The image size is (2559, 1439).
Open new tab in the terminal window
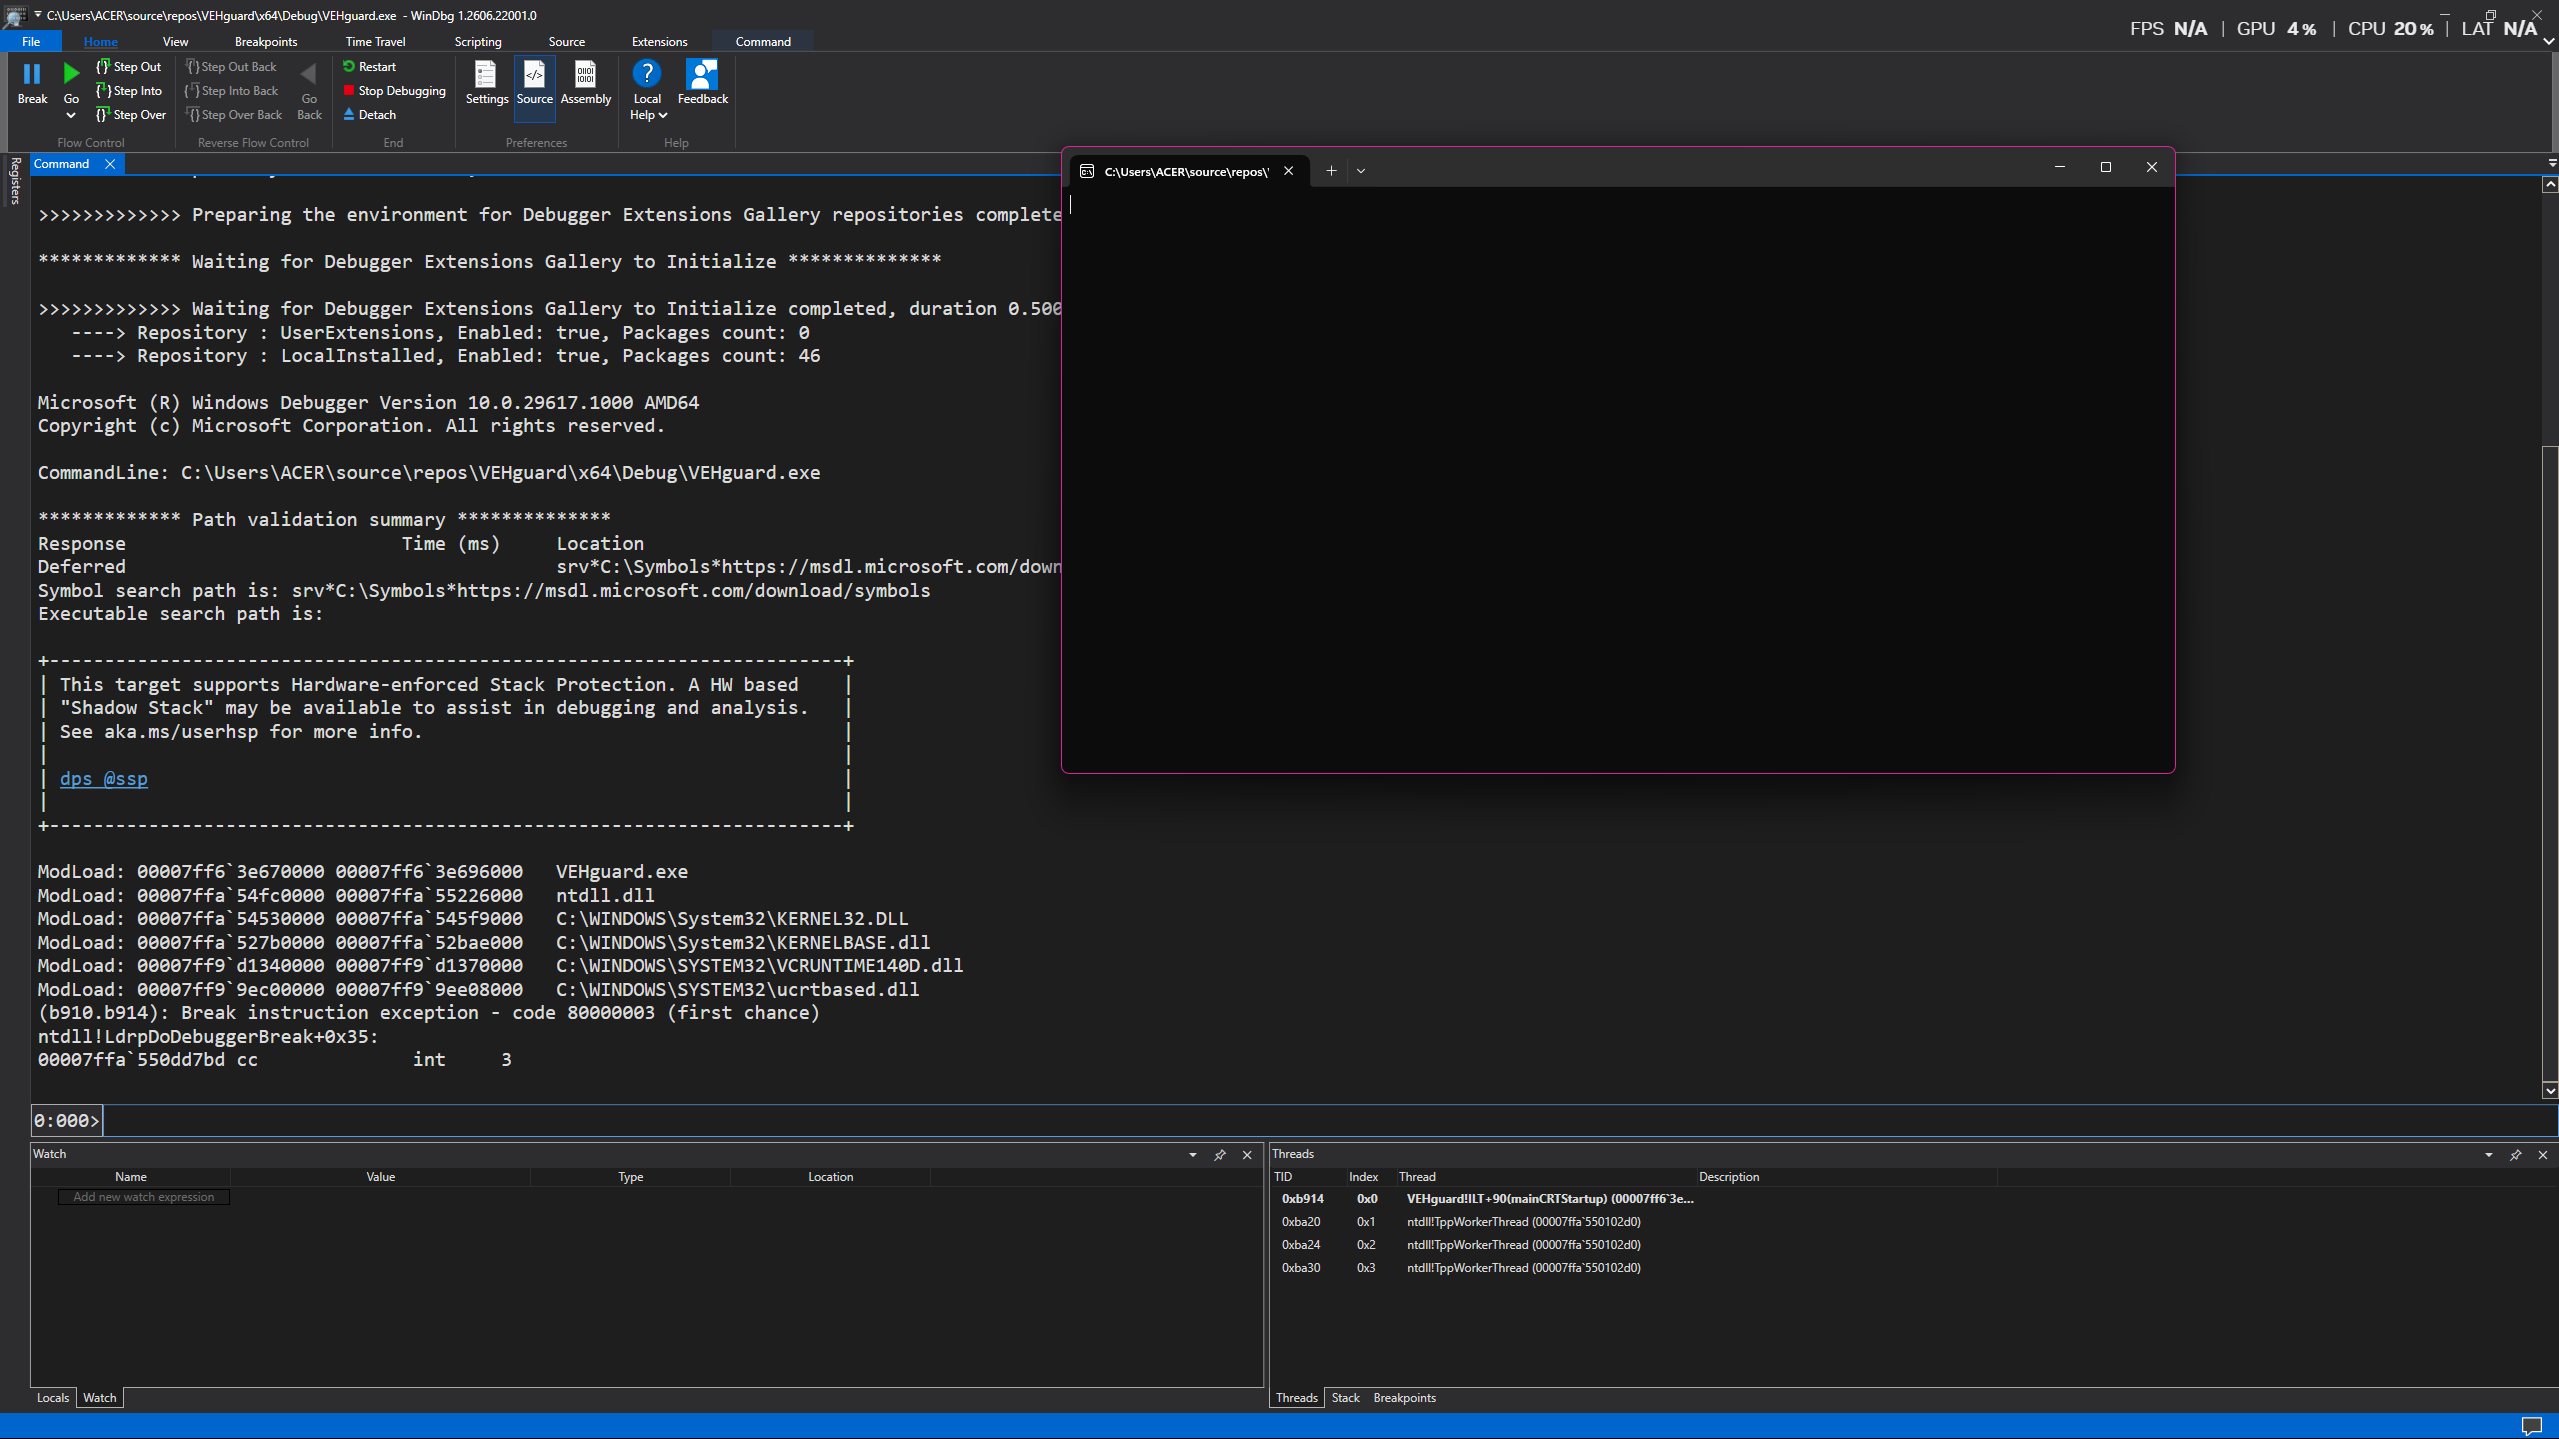tap(1331, 171)
